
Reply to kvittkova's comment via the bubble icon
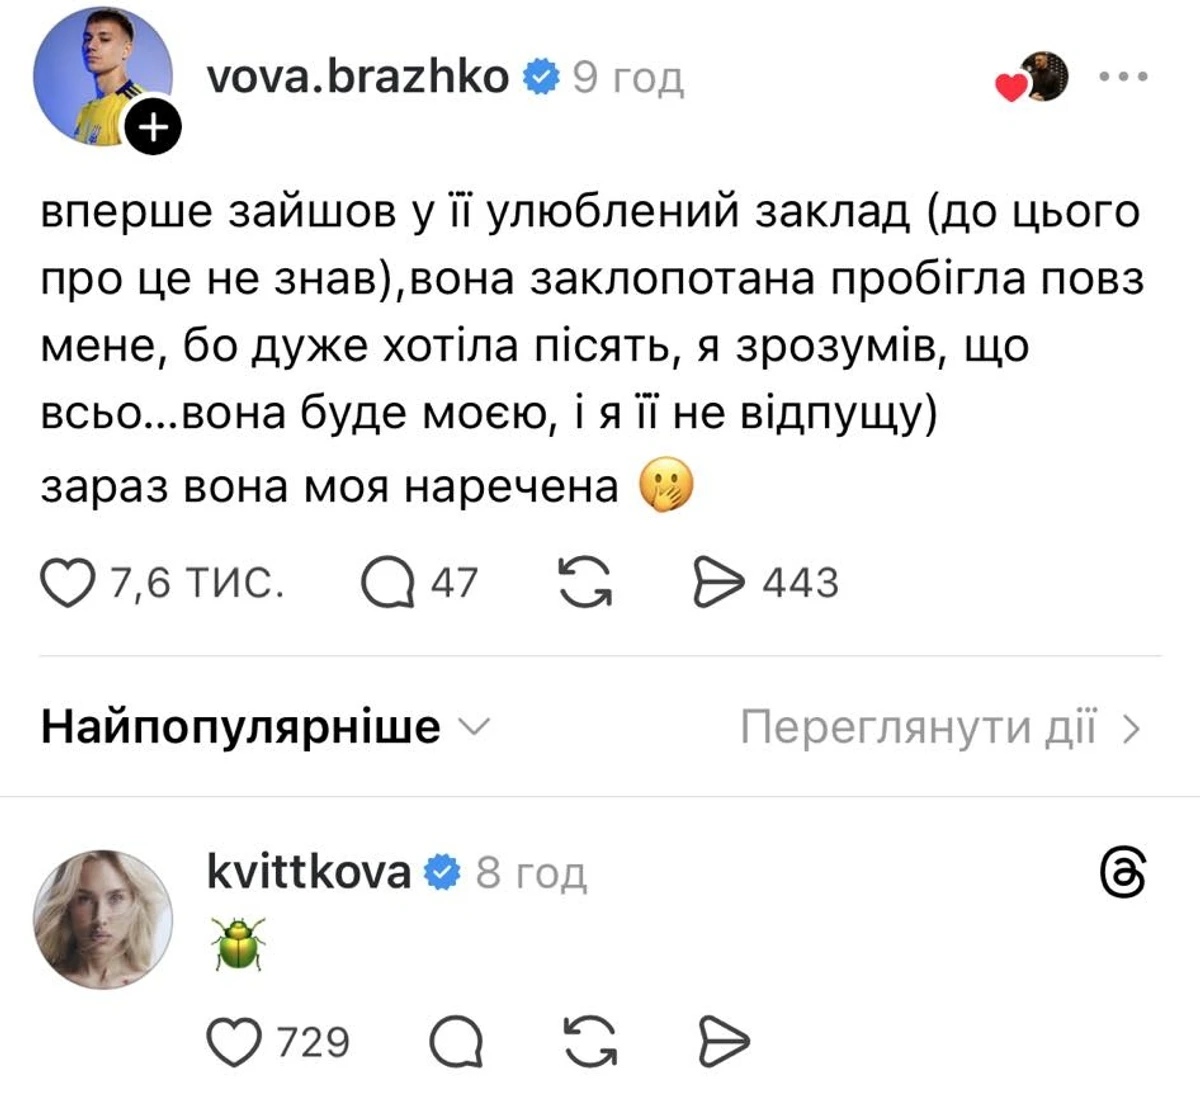459,1043
